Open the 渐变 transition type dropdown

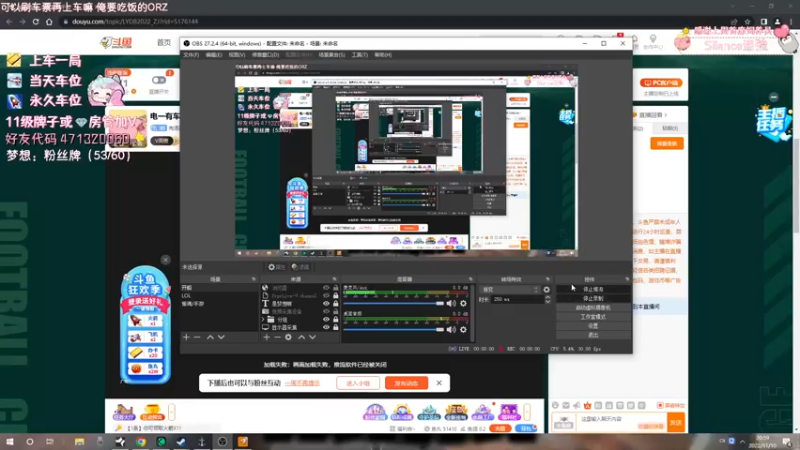(x=510, y=289)
